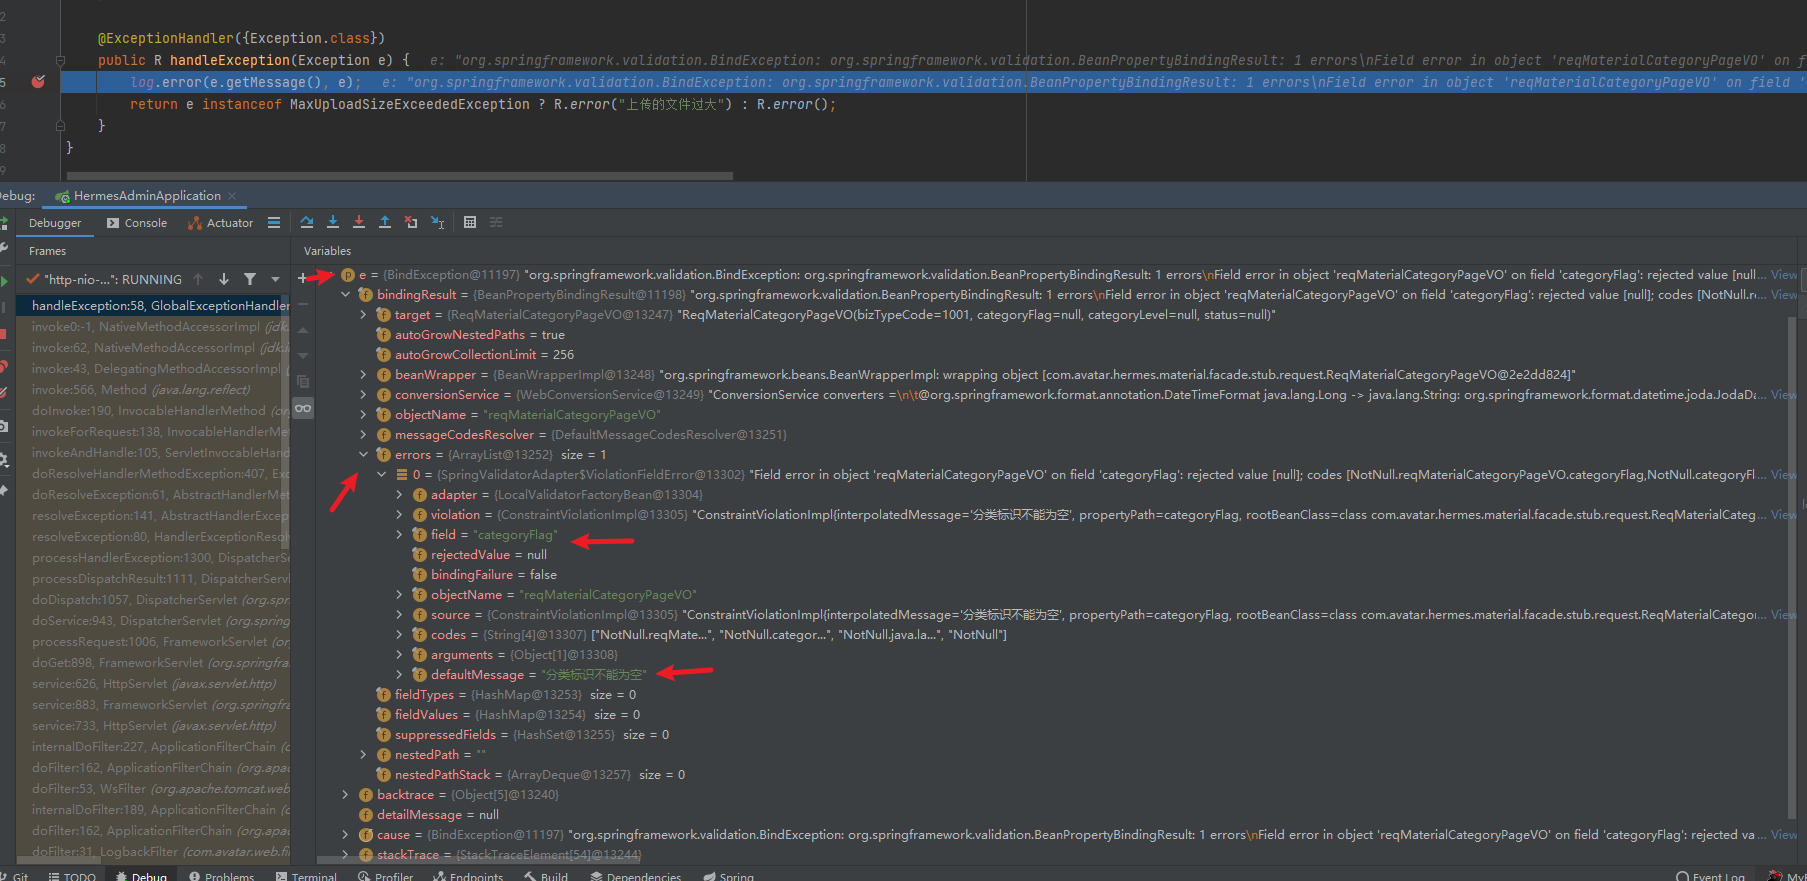Screen dimensions: 1807x881
Task: Select the field = "categoryFlag" variable row
Action: (x=494, y=535)
